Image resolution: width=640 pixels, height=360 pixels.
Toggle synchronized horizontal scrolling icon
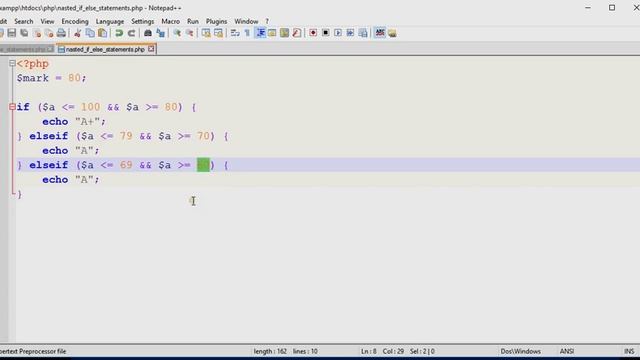click(x=219, y=33)
